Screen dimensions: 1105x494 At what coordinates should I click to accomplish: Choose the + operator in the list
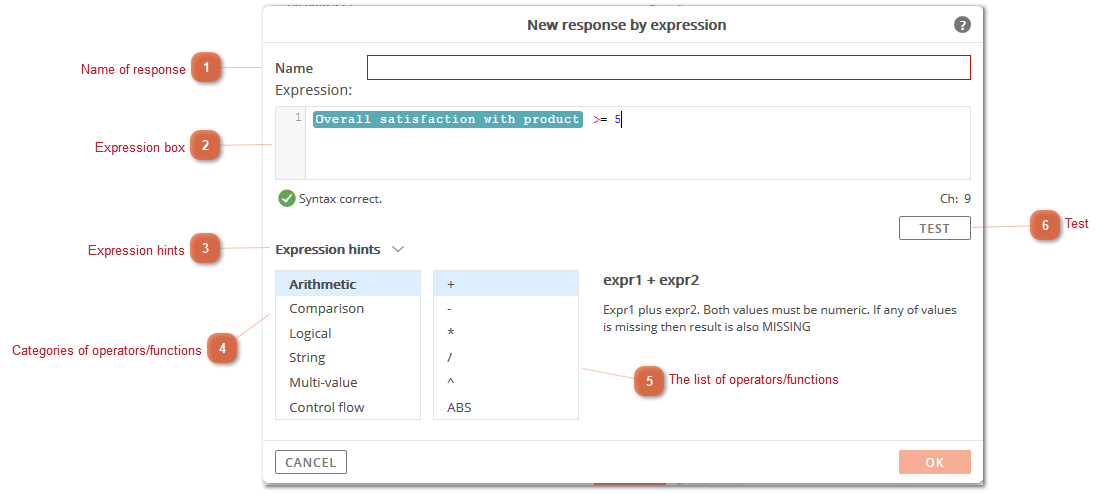point(506,284)
